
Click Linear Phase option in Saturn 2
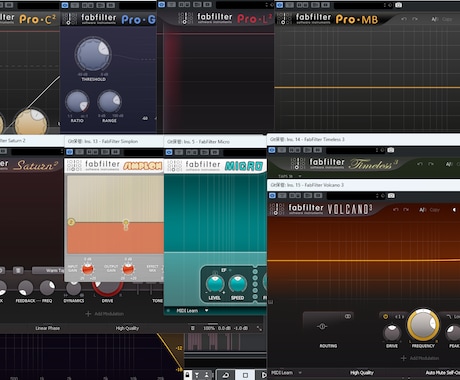47,328
